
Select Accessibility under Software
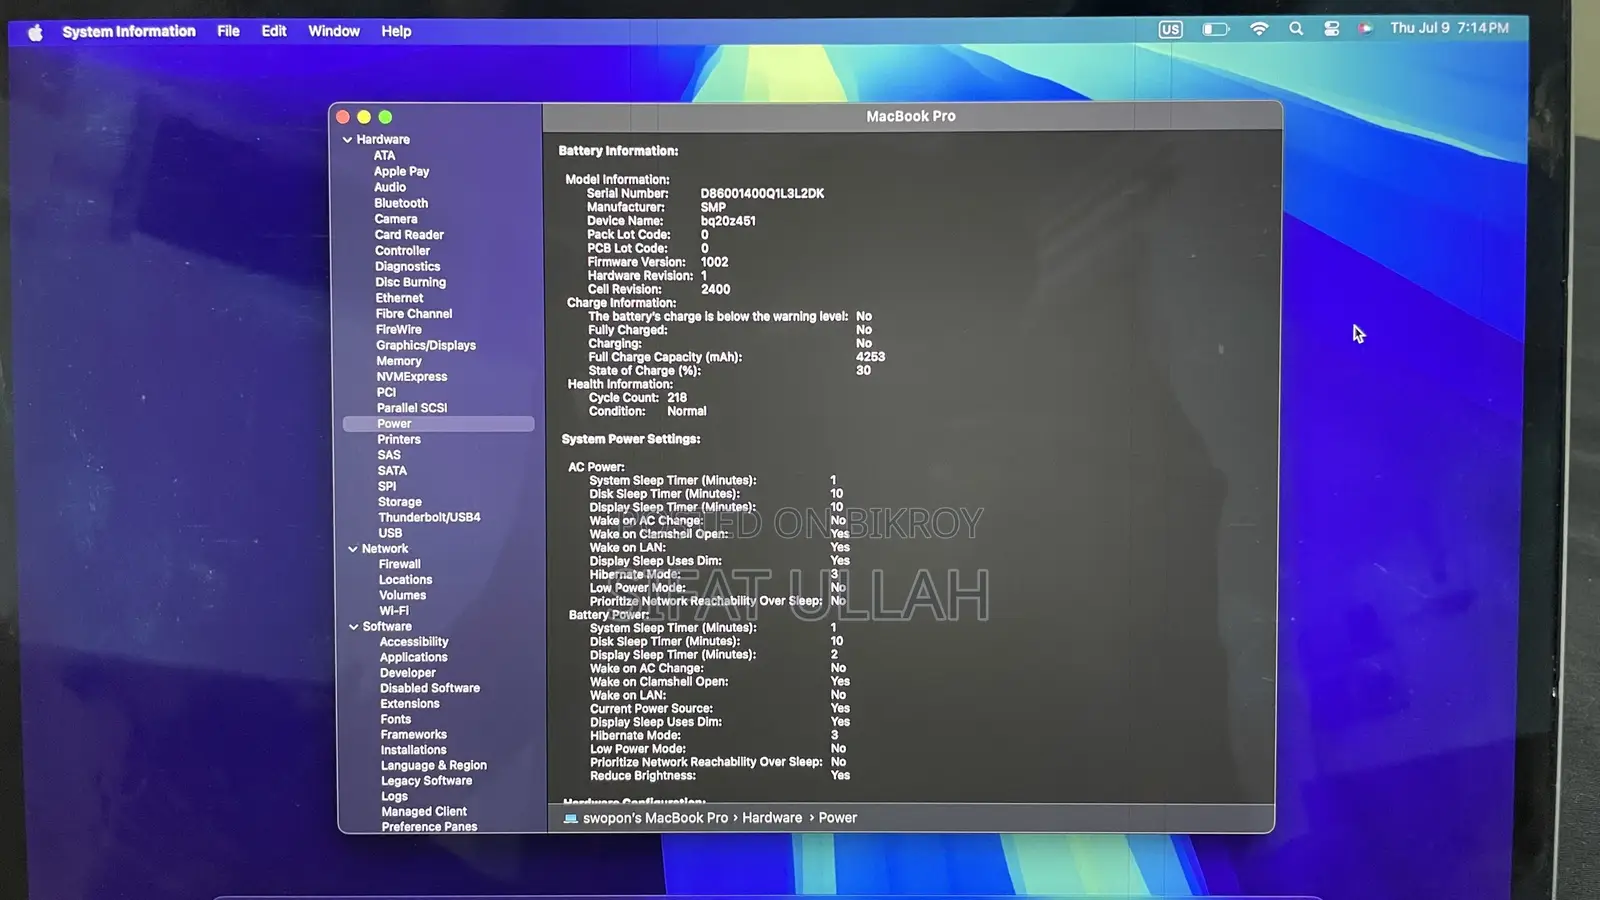[414, 642]
